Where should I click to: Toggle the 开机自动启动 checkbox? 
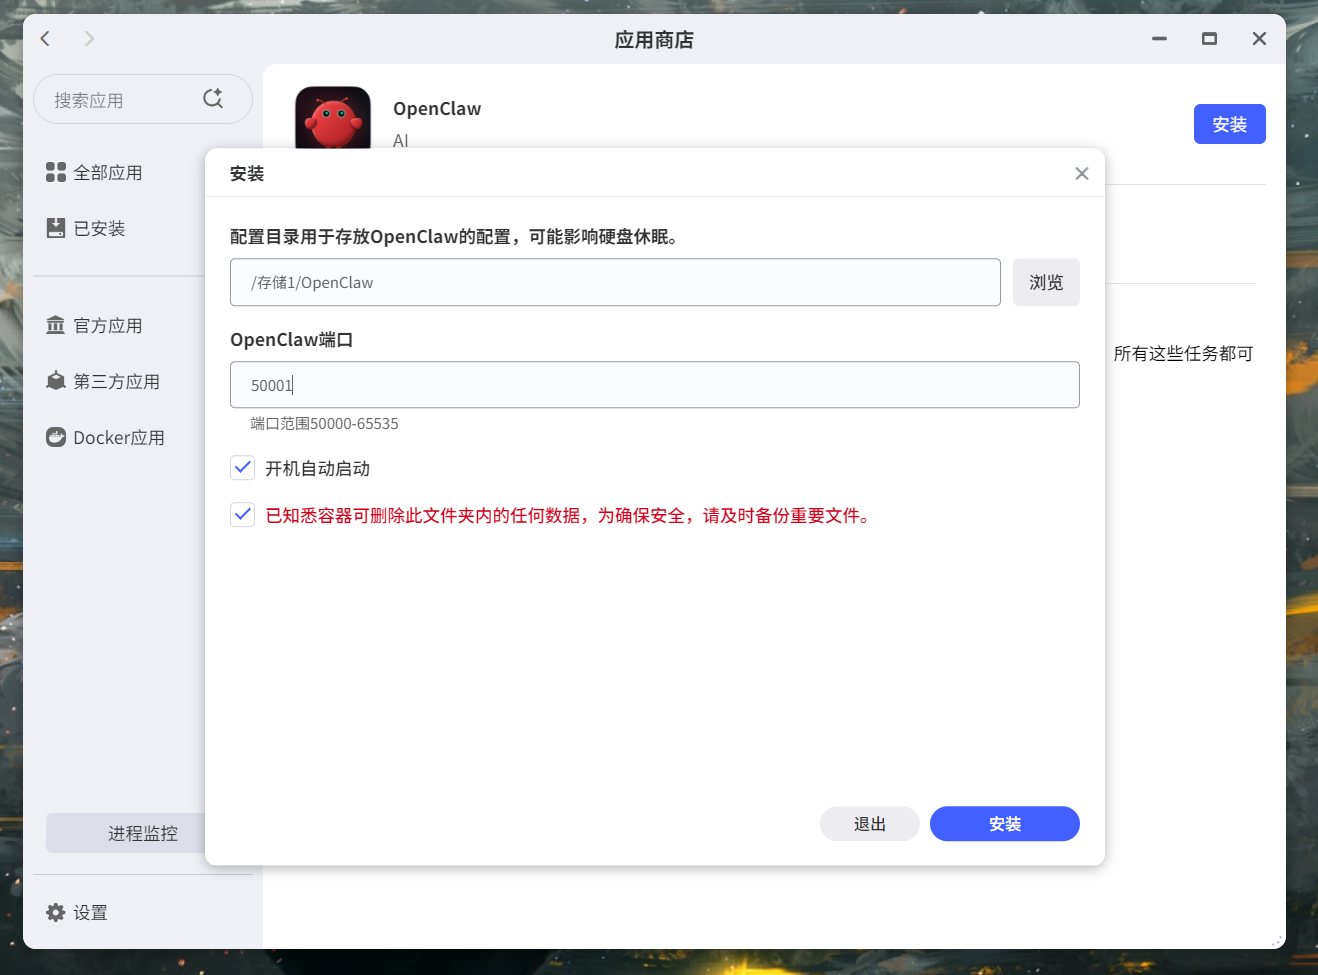click(x=242, y=467)
